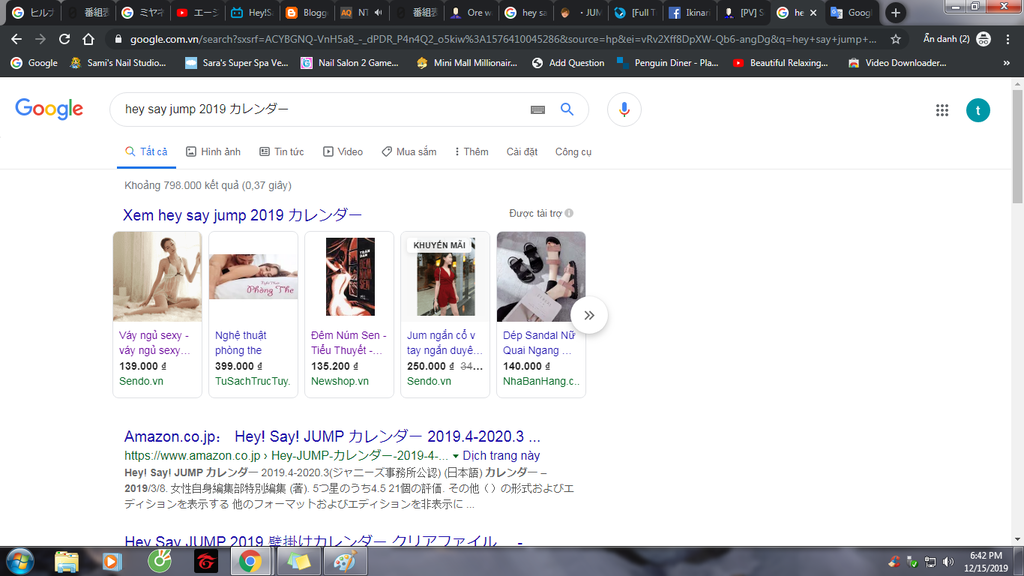The height and width of the screenshot is (576, 1024).
Task: Open the Paint taskbar icon
Action: (344, 562)
